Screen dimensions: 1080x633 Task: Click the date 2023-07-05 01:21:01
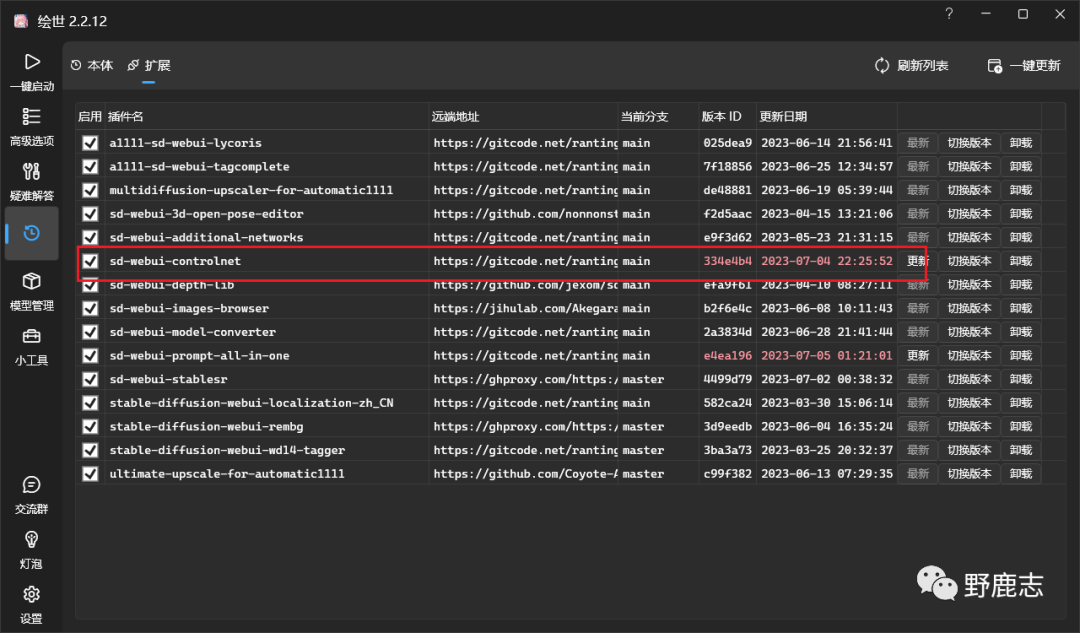(x=827, y=355)
